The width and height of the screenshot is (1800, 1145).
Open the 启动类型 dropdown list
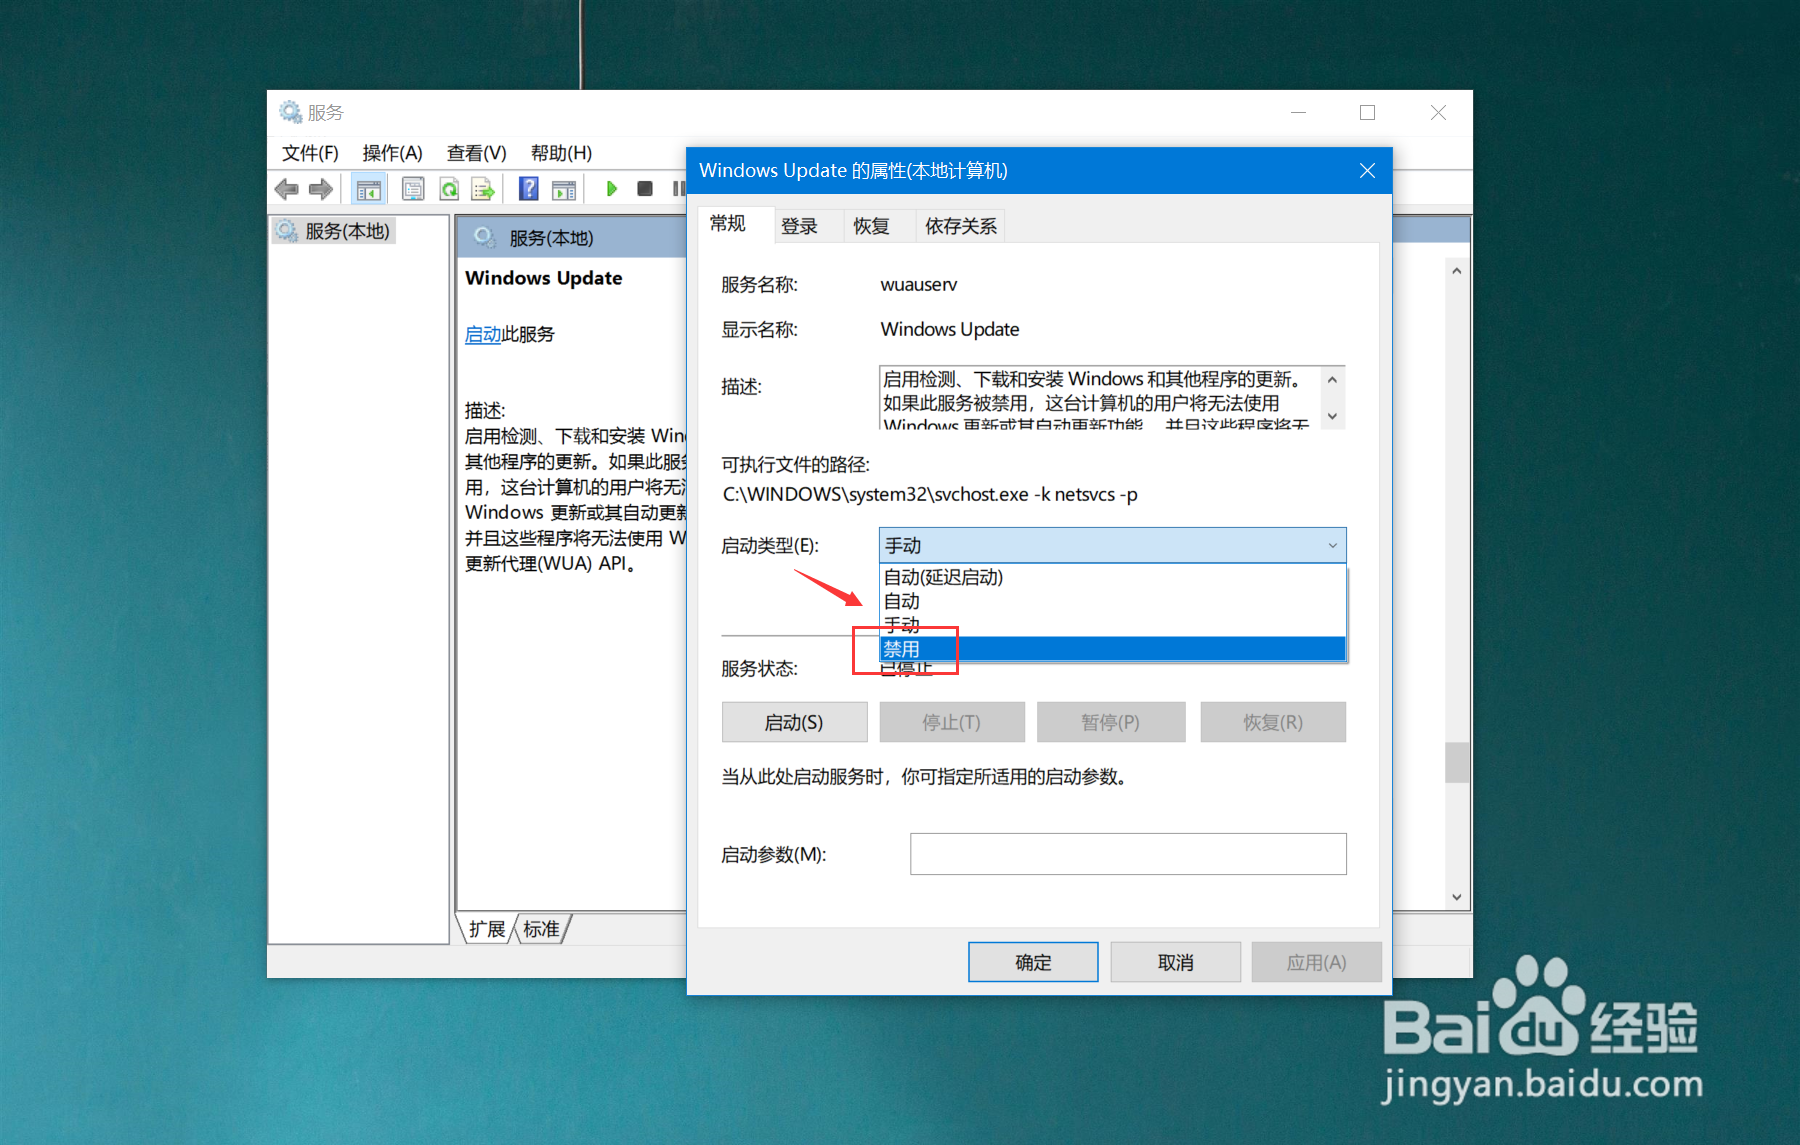point(1331,545)
